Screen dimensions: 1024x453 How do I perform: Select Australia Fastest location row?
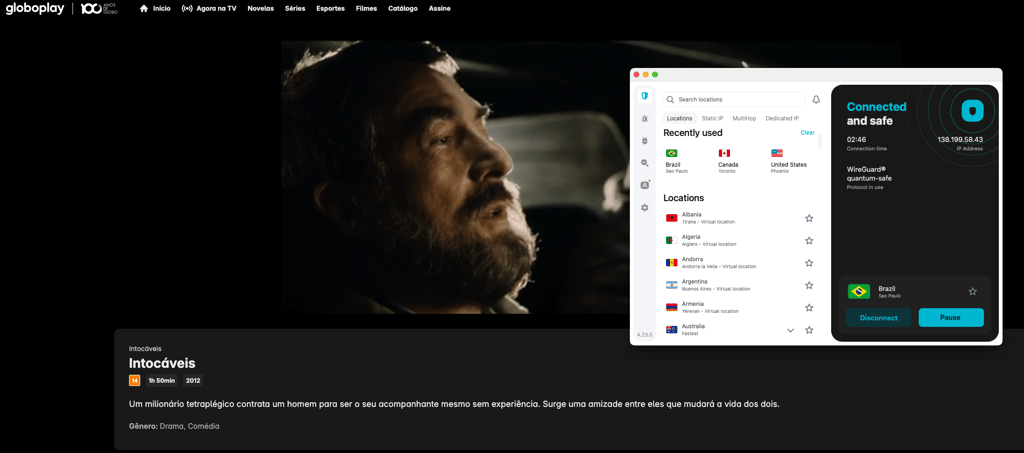point(740,330)
